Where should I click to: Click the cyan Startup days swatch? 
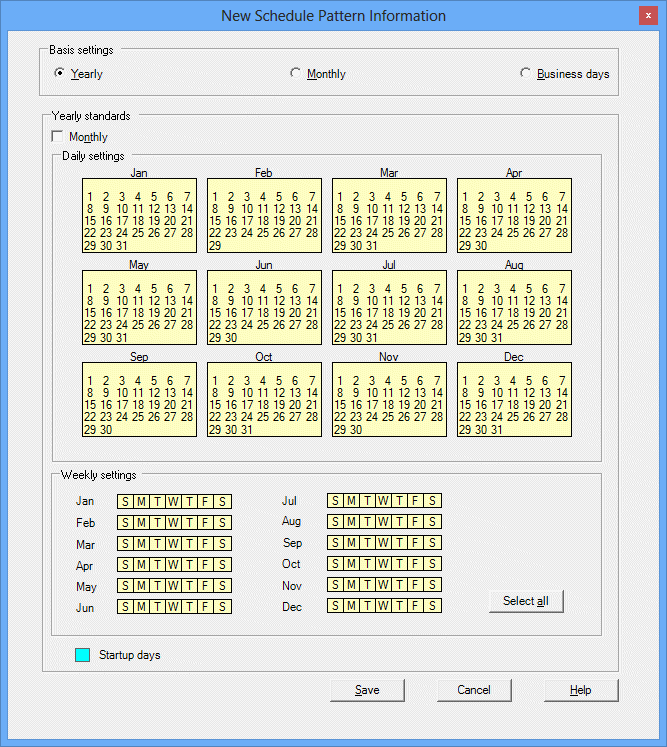(x=83, y=655)
